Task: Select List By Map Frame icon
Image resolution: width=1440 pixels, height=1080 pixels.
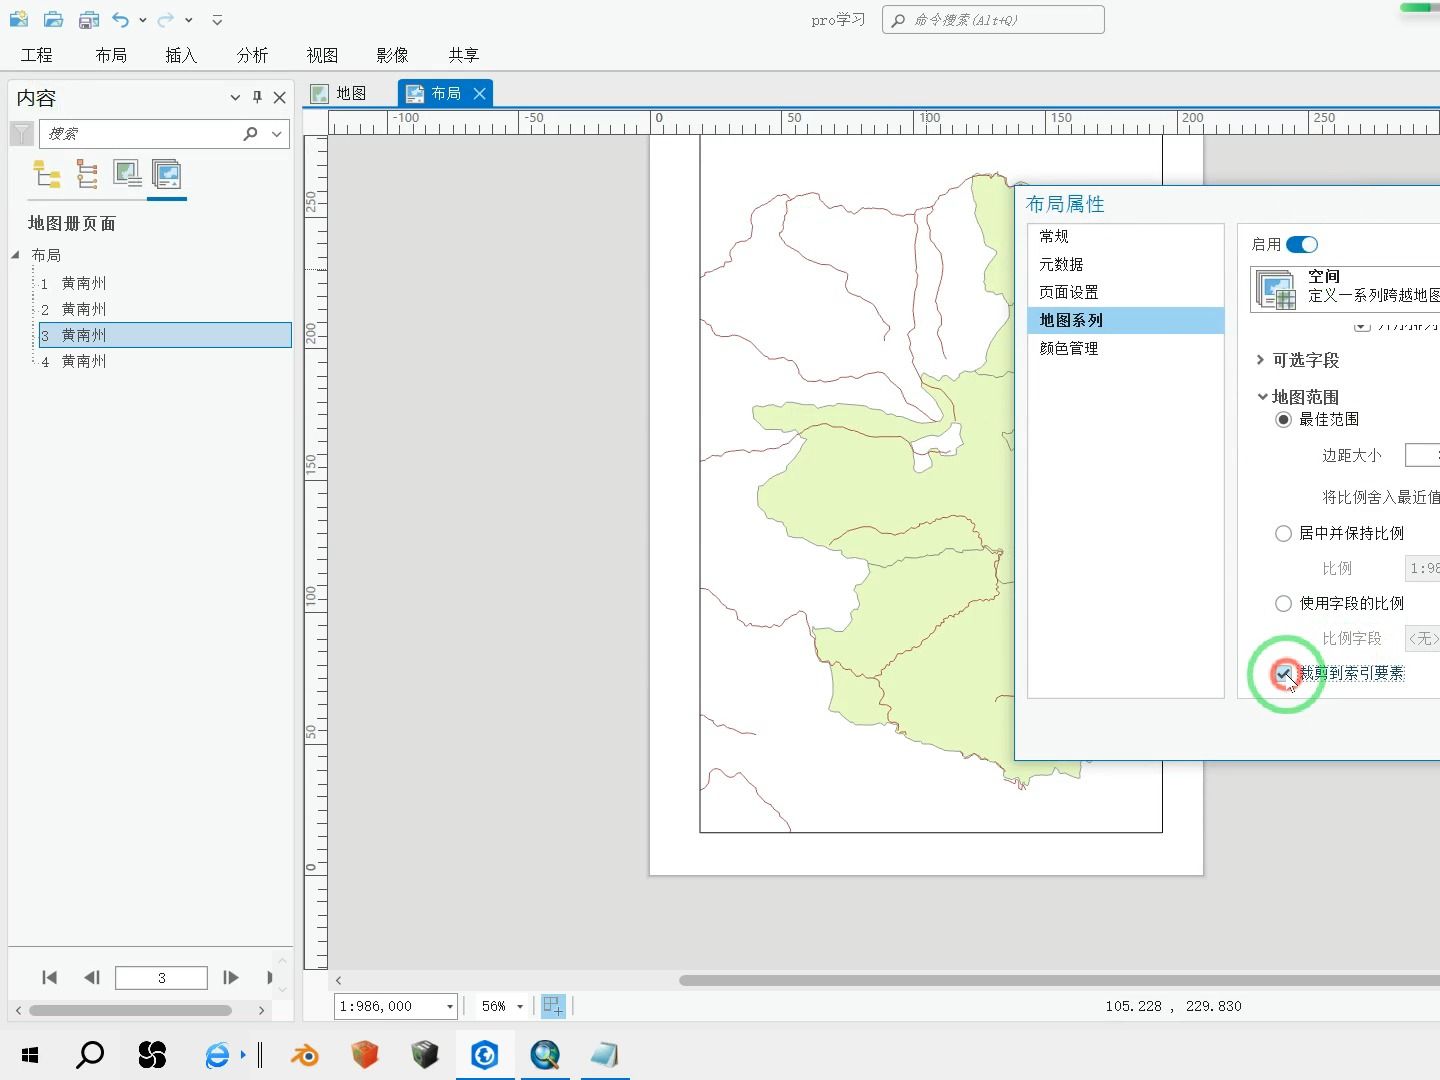Action: pos(127,174)
